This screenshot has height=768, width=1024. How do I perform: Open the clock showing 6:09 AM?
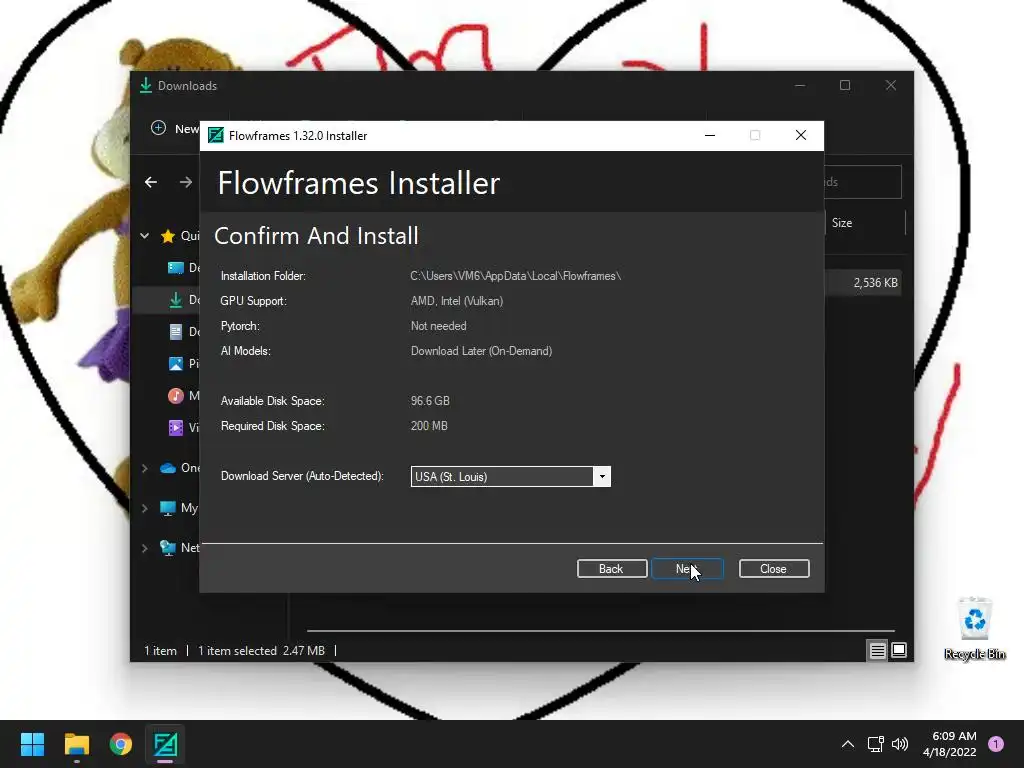click(x=950, y=744)
